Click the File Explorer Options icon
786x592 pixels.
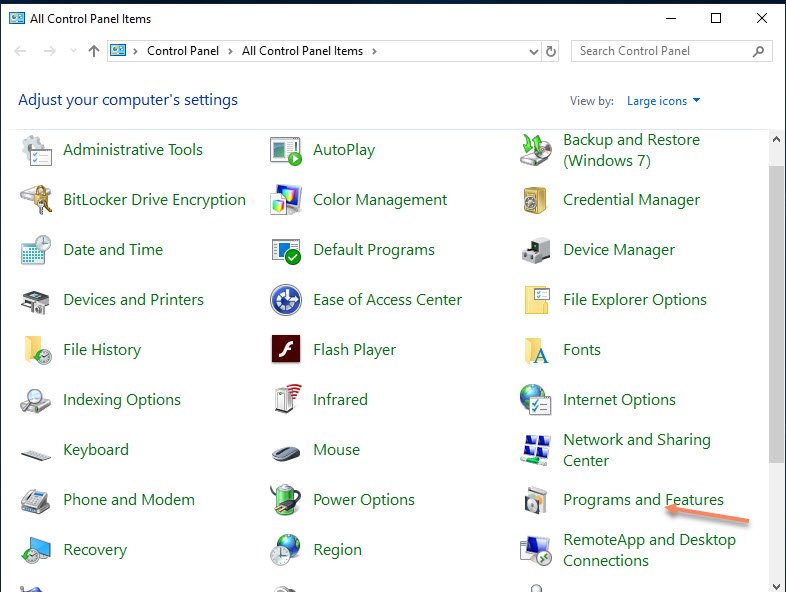tap(536, 300)
